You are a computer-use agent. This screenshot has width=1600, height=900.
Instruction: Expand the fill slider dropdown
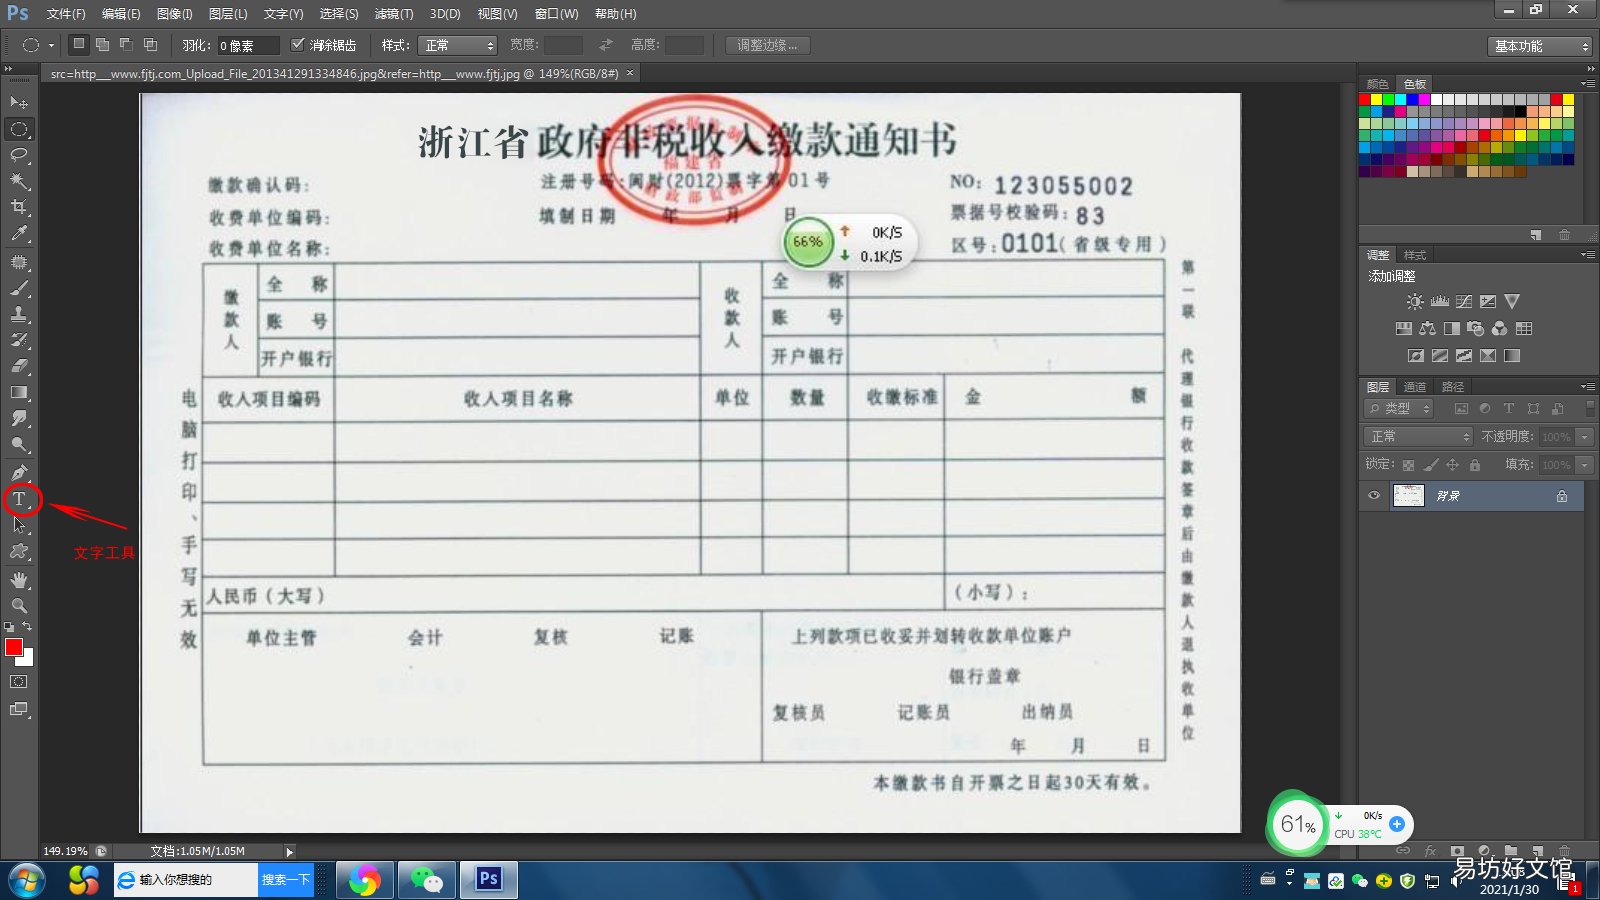pos(1584,465)
